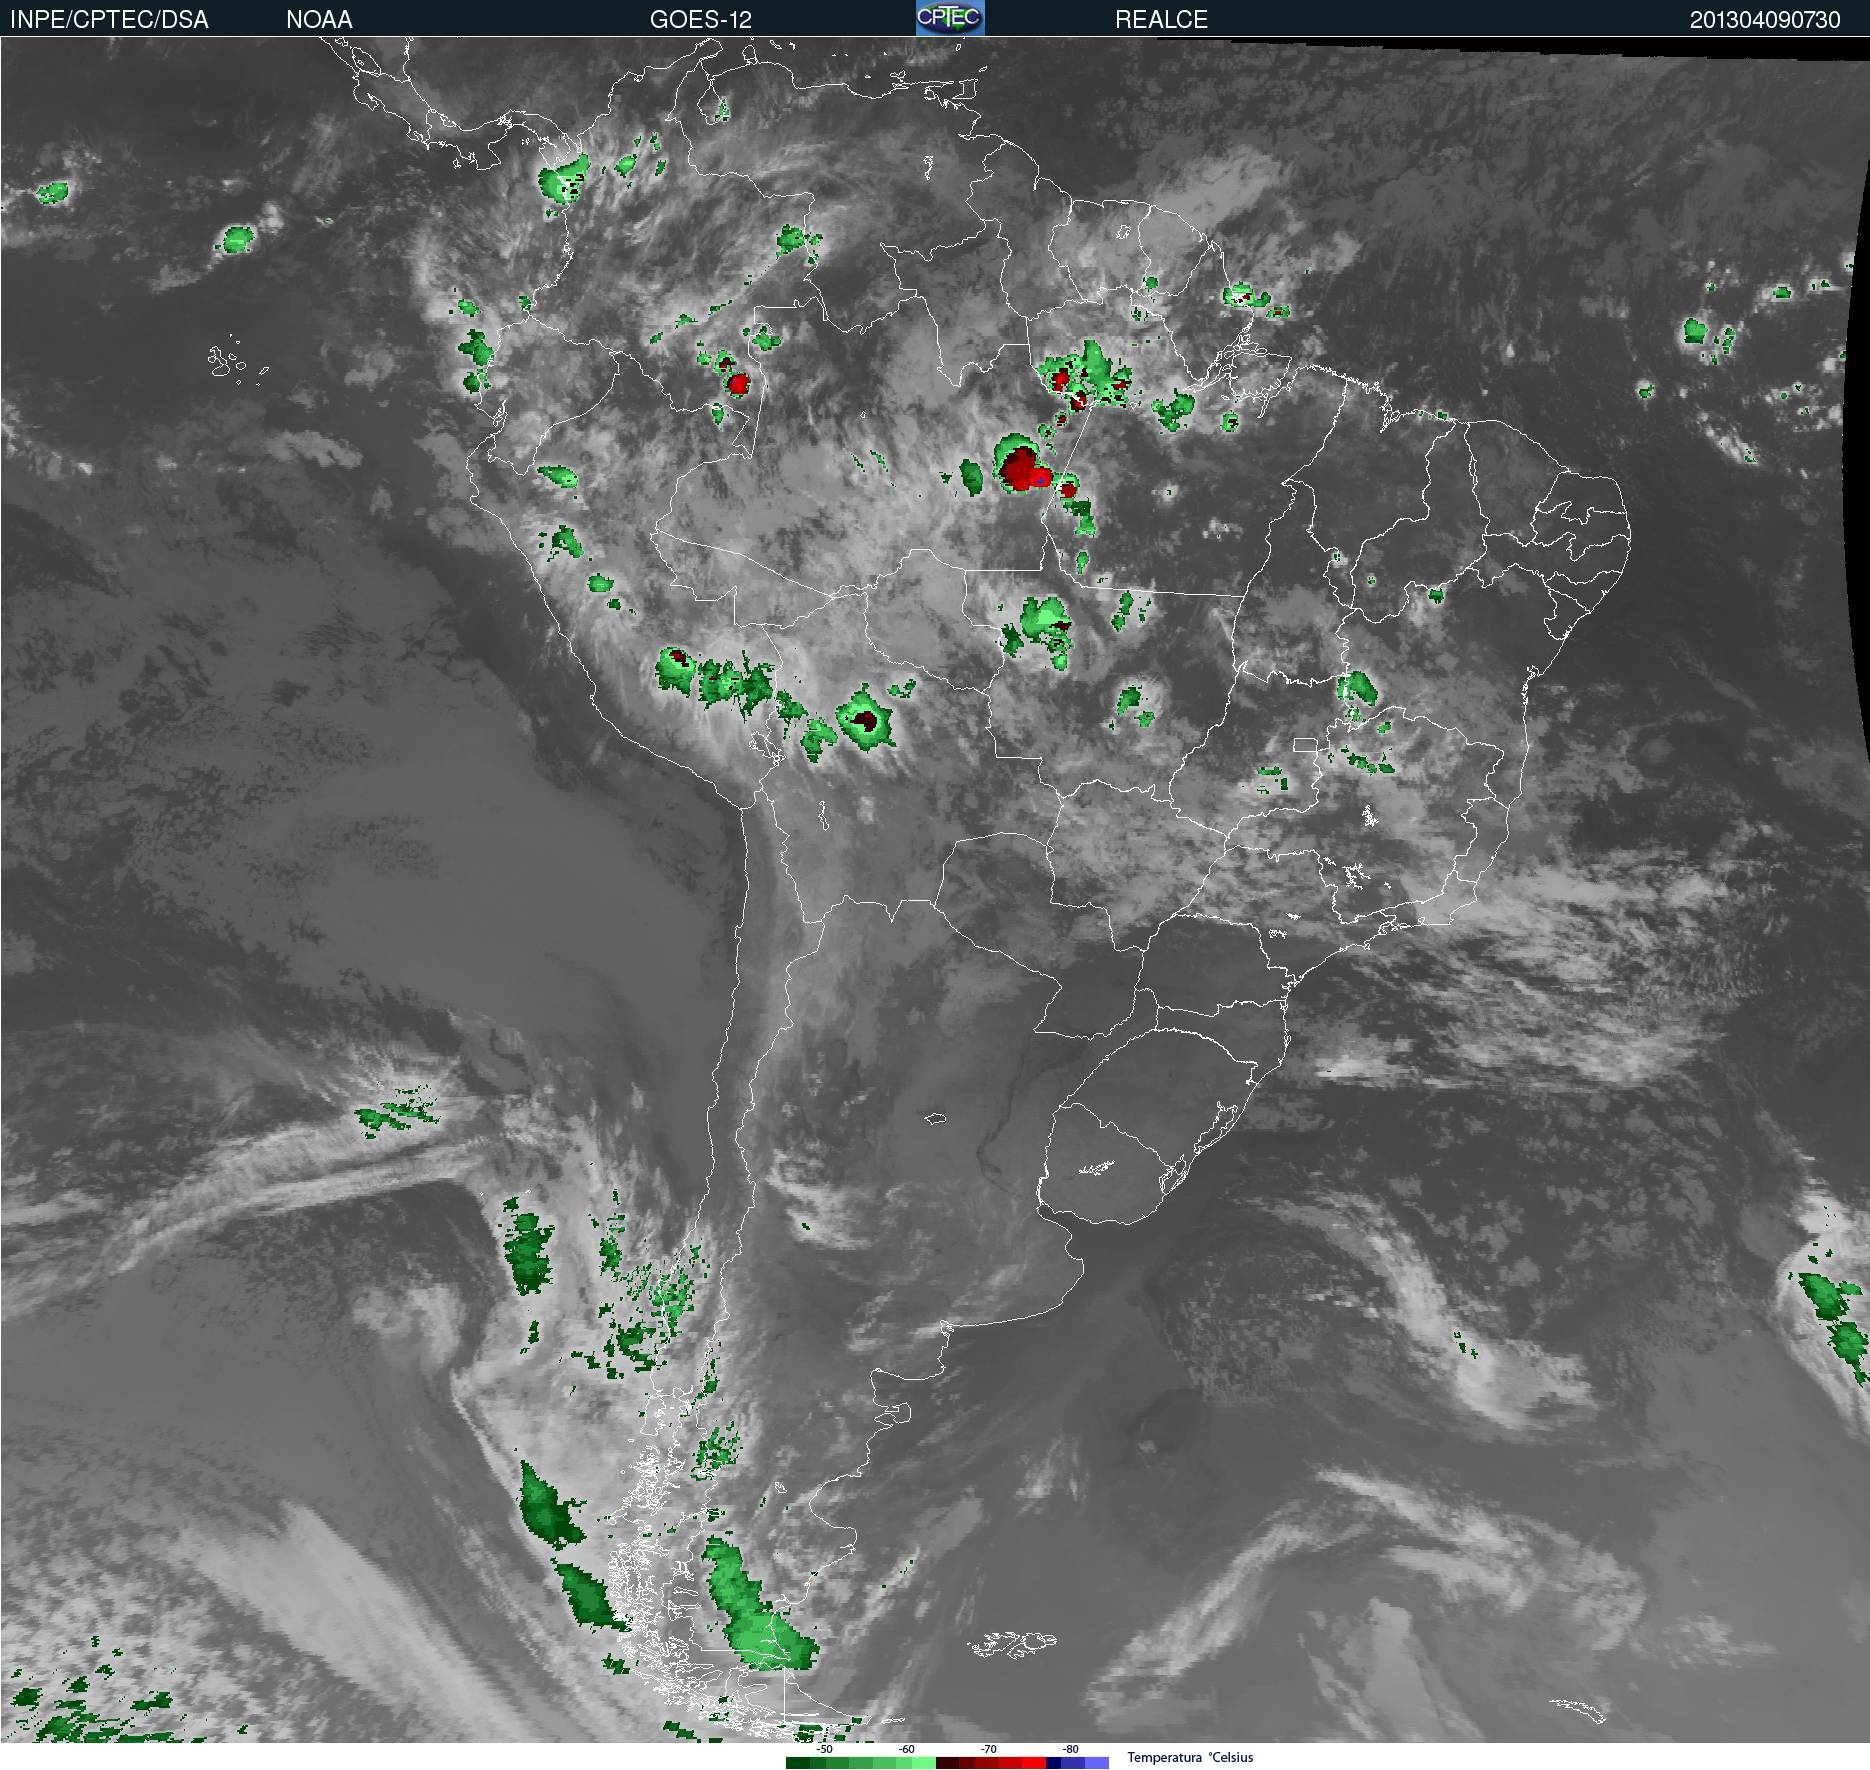Click the -70 value on the temperature legend

pos(989,1750)
